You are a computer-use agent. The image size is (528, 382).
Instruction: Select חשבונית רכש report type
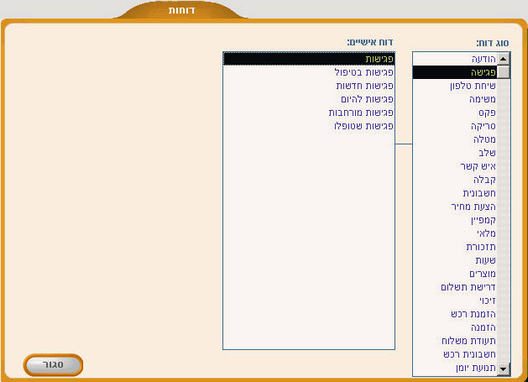455,354
